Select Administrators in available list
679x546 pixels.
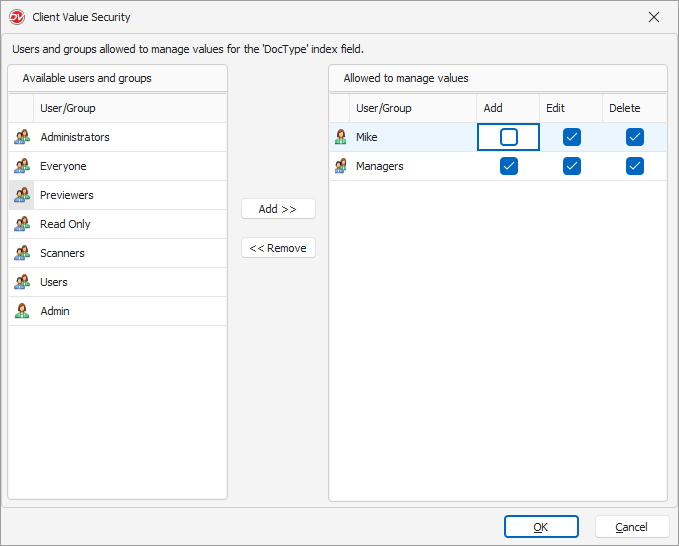pos(117,137)
